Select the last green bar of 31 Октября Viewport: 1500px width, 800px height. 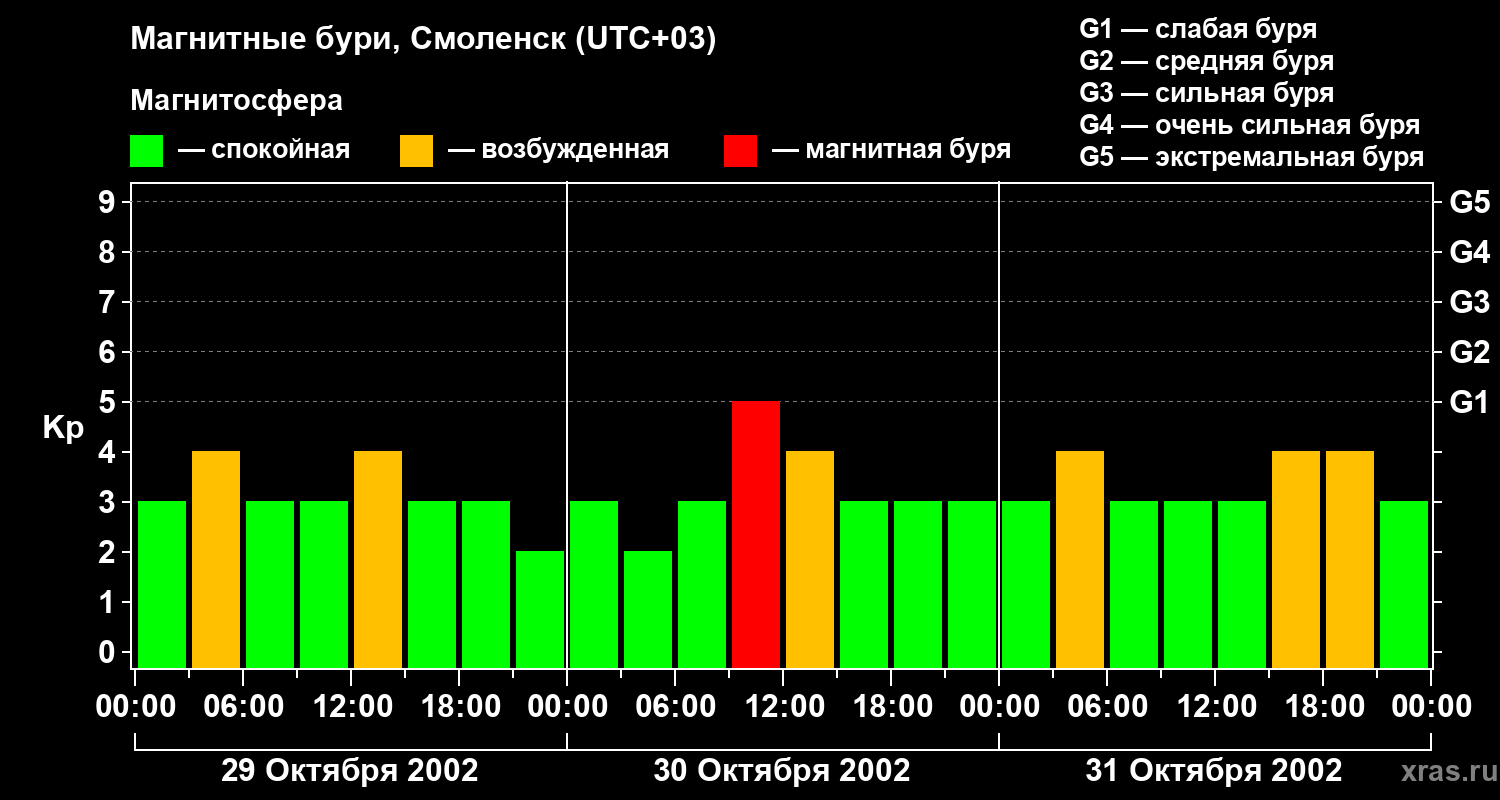[1404, 584]
